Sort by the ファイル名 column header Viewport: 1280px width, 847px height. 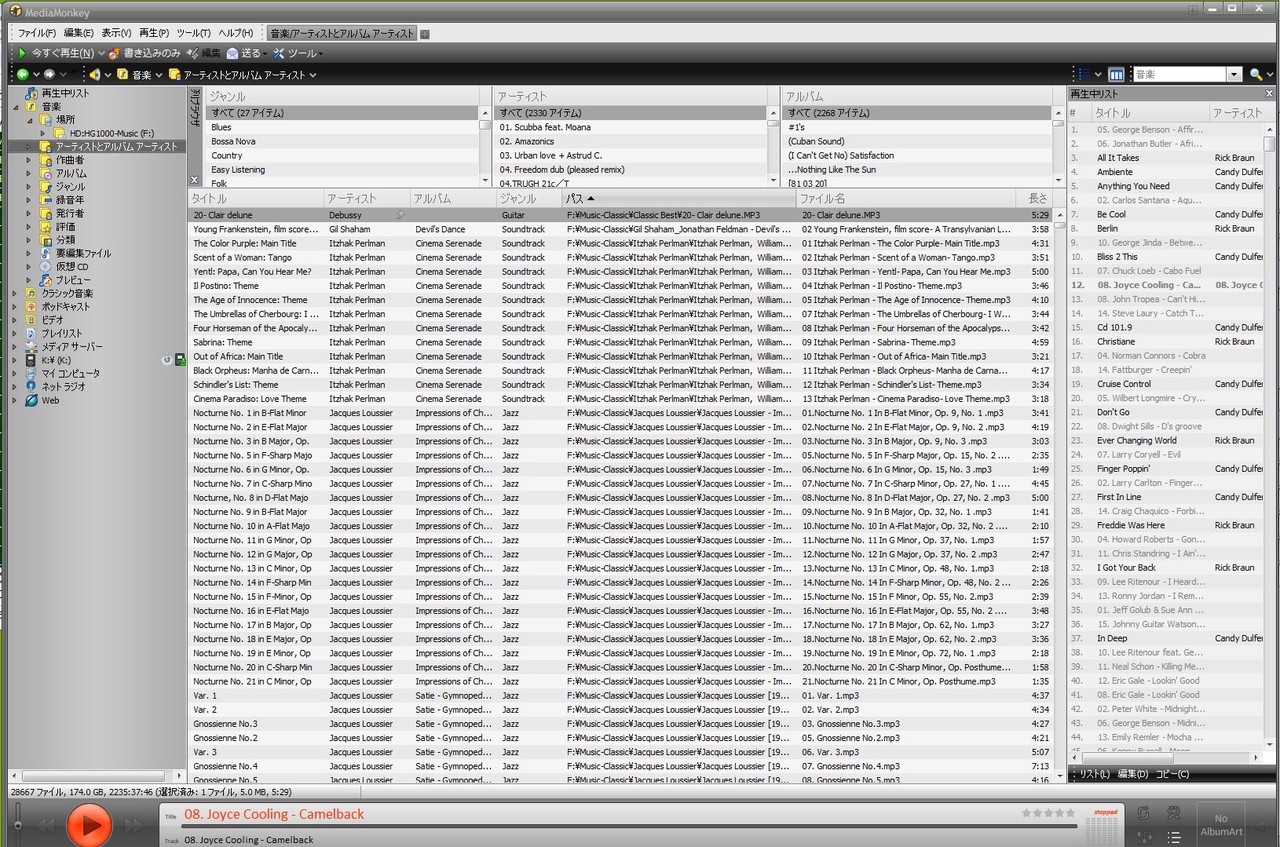(x=905, y=199)
